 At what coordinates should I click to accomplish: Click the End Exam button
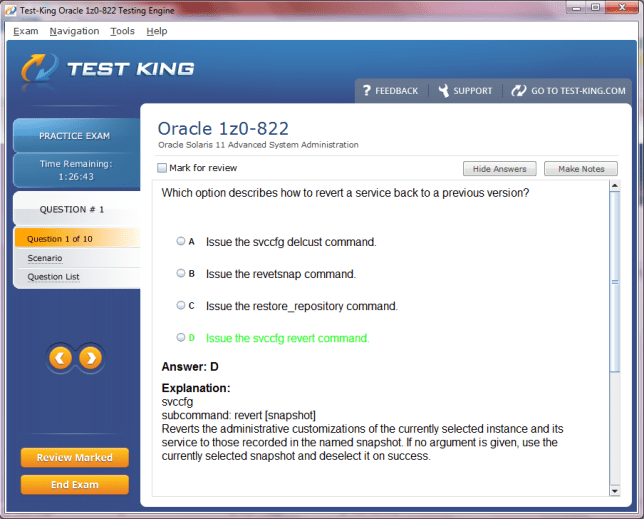[x=75, y=485]
